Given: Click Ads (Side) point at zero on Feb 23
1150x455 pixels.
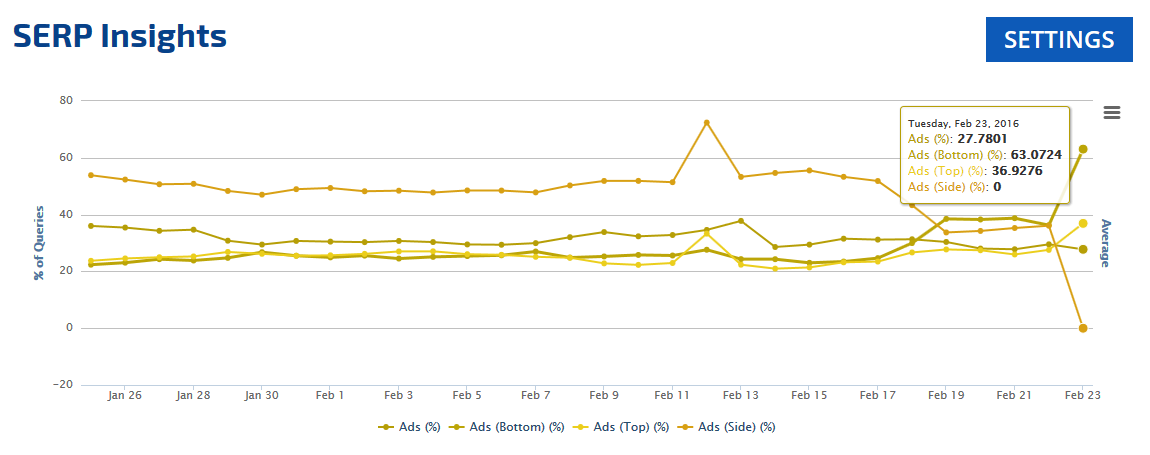Looking at the screenshot, I should (x=1082, y=328).
